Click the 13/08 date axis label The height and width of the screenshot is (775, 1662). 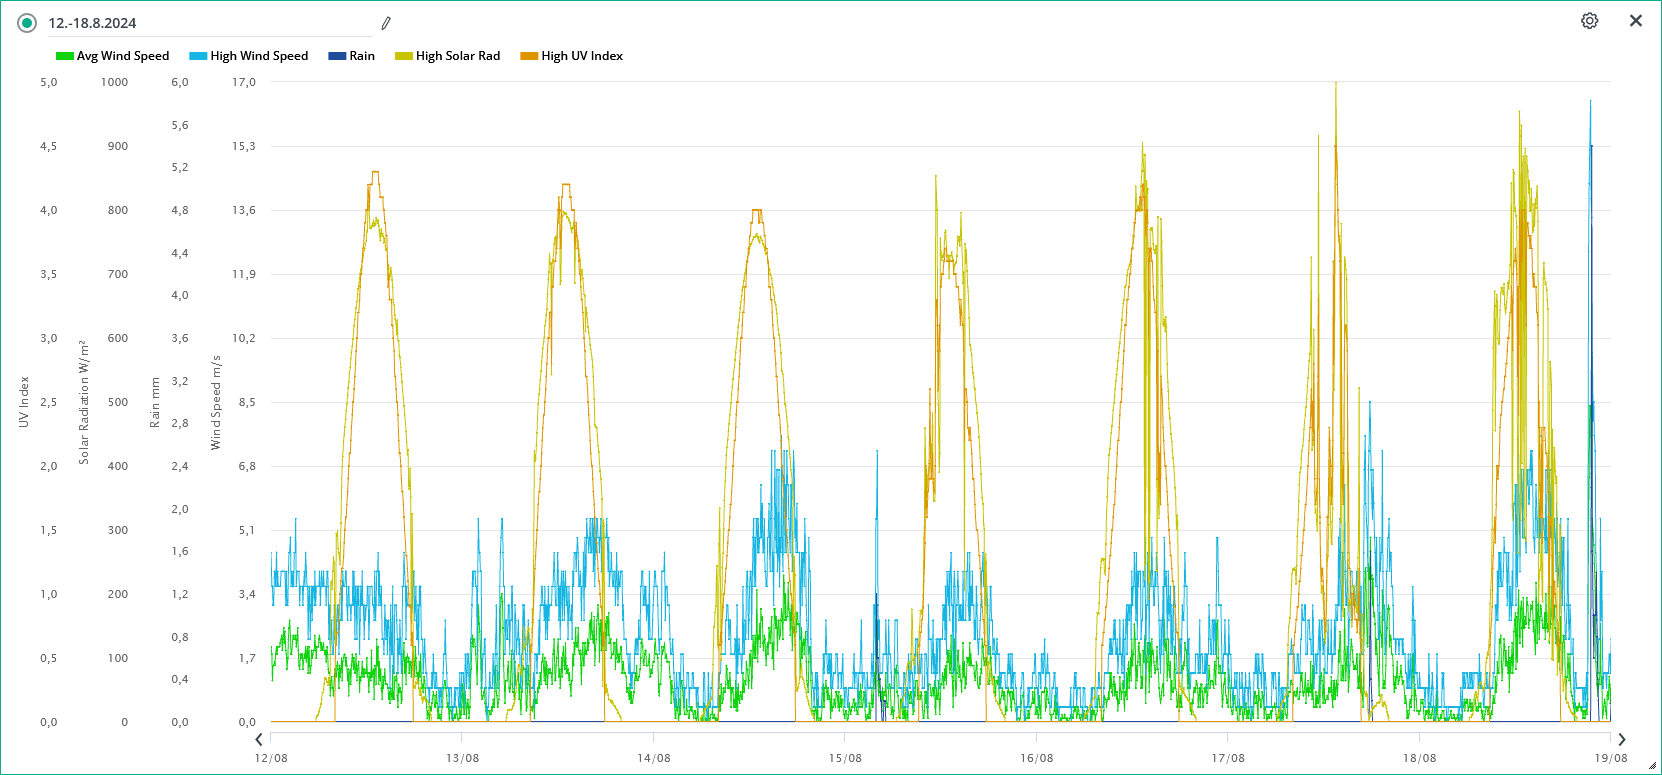(462, 758)
